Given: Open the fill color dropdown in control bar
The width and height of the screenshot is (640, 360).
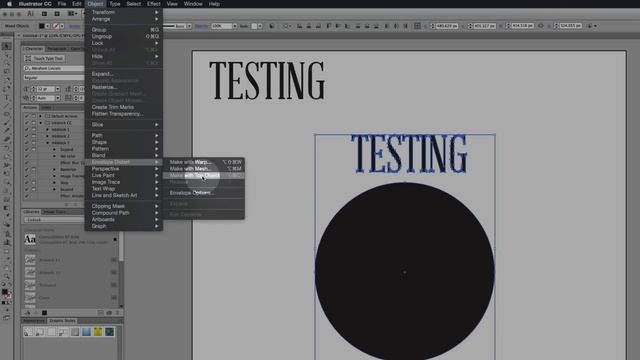Looking at the screenshot, I should [48, 26].
